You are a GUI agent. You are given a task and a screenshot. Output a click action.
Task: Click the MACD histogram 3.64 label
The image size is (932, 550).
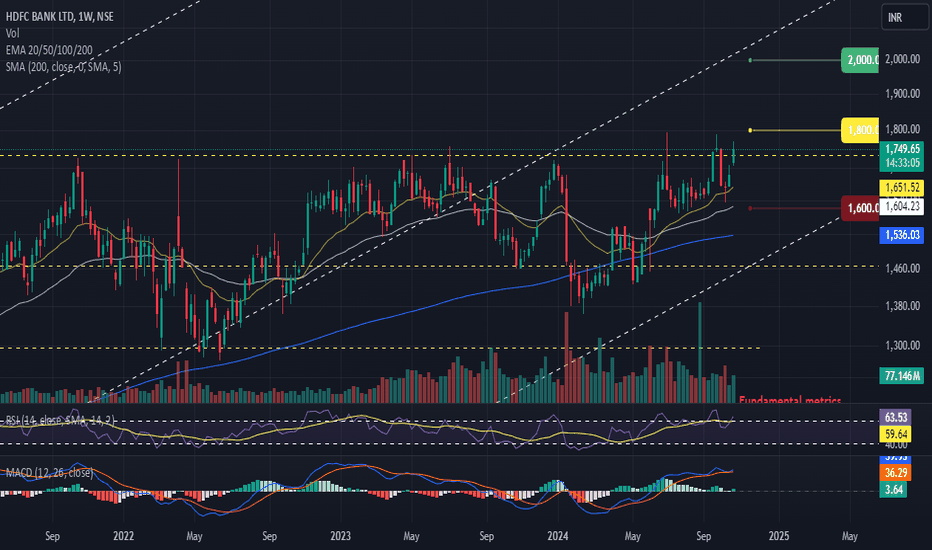coord(893,489)
